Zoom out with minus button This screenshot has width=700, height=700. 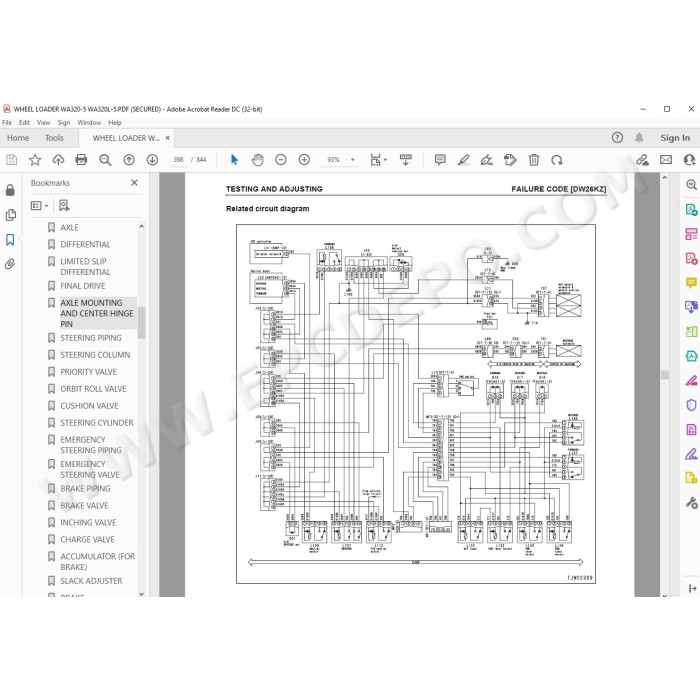click(281, 159)
